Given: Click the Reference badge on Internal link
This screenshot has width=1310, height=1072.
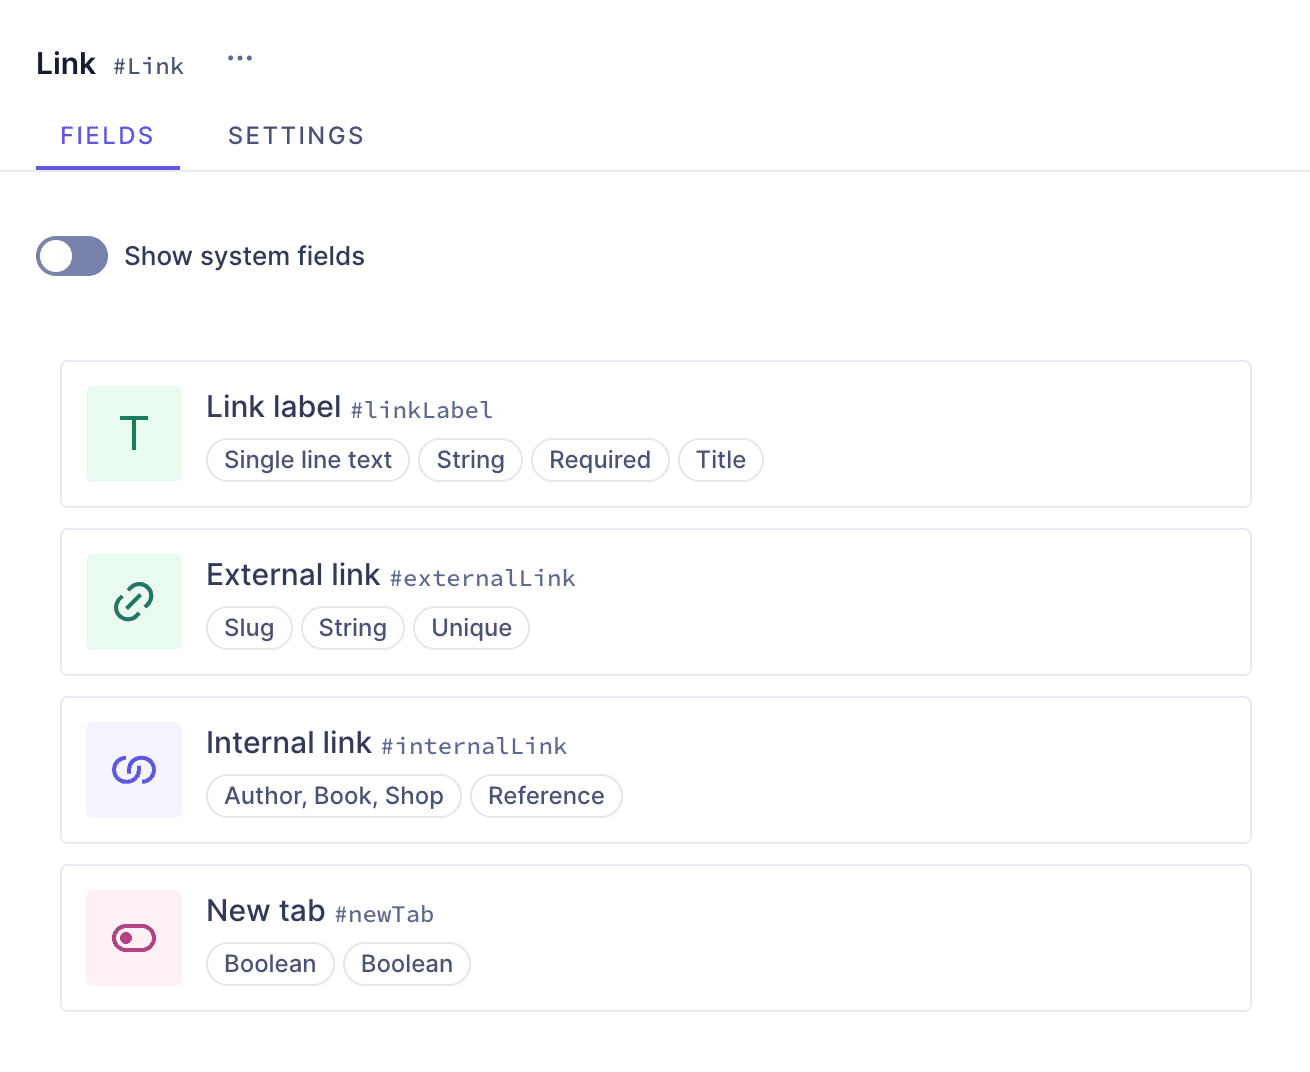Looking at the screenshot, I should [x=546, y=796].
